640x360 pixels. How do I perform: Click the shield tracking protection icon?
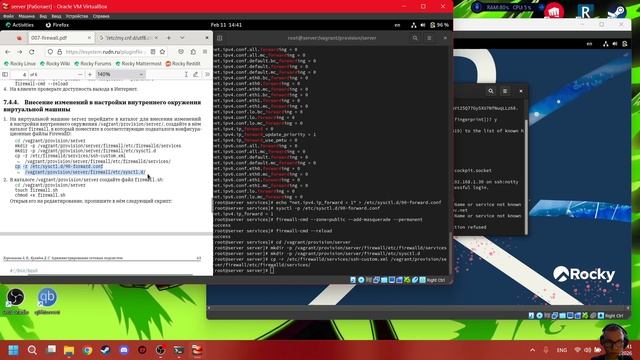(50, 52)
